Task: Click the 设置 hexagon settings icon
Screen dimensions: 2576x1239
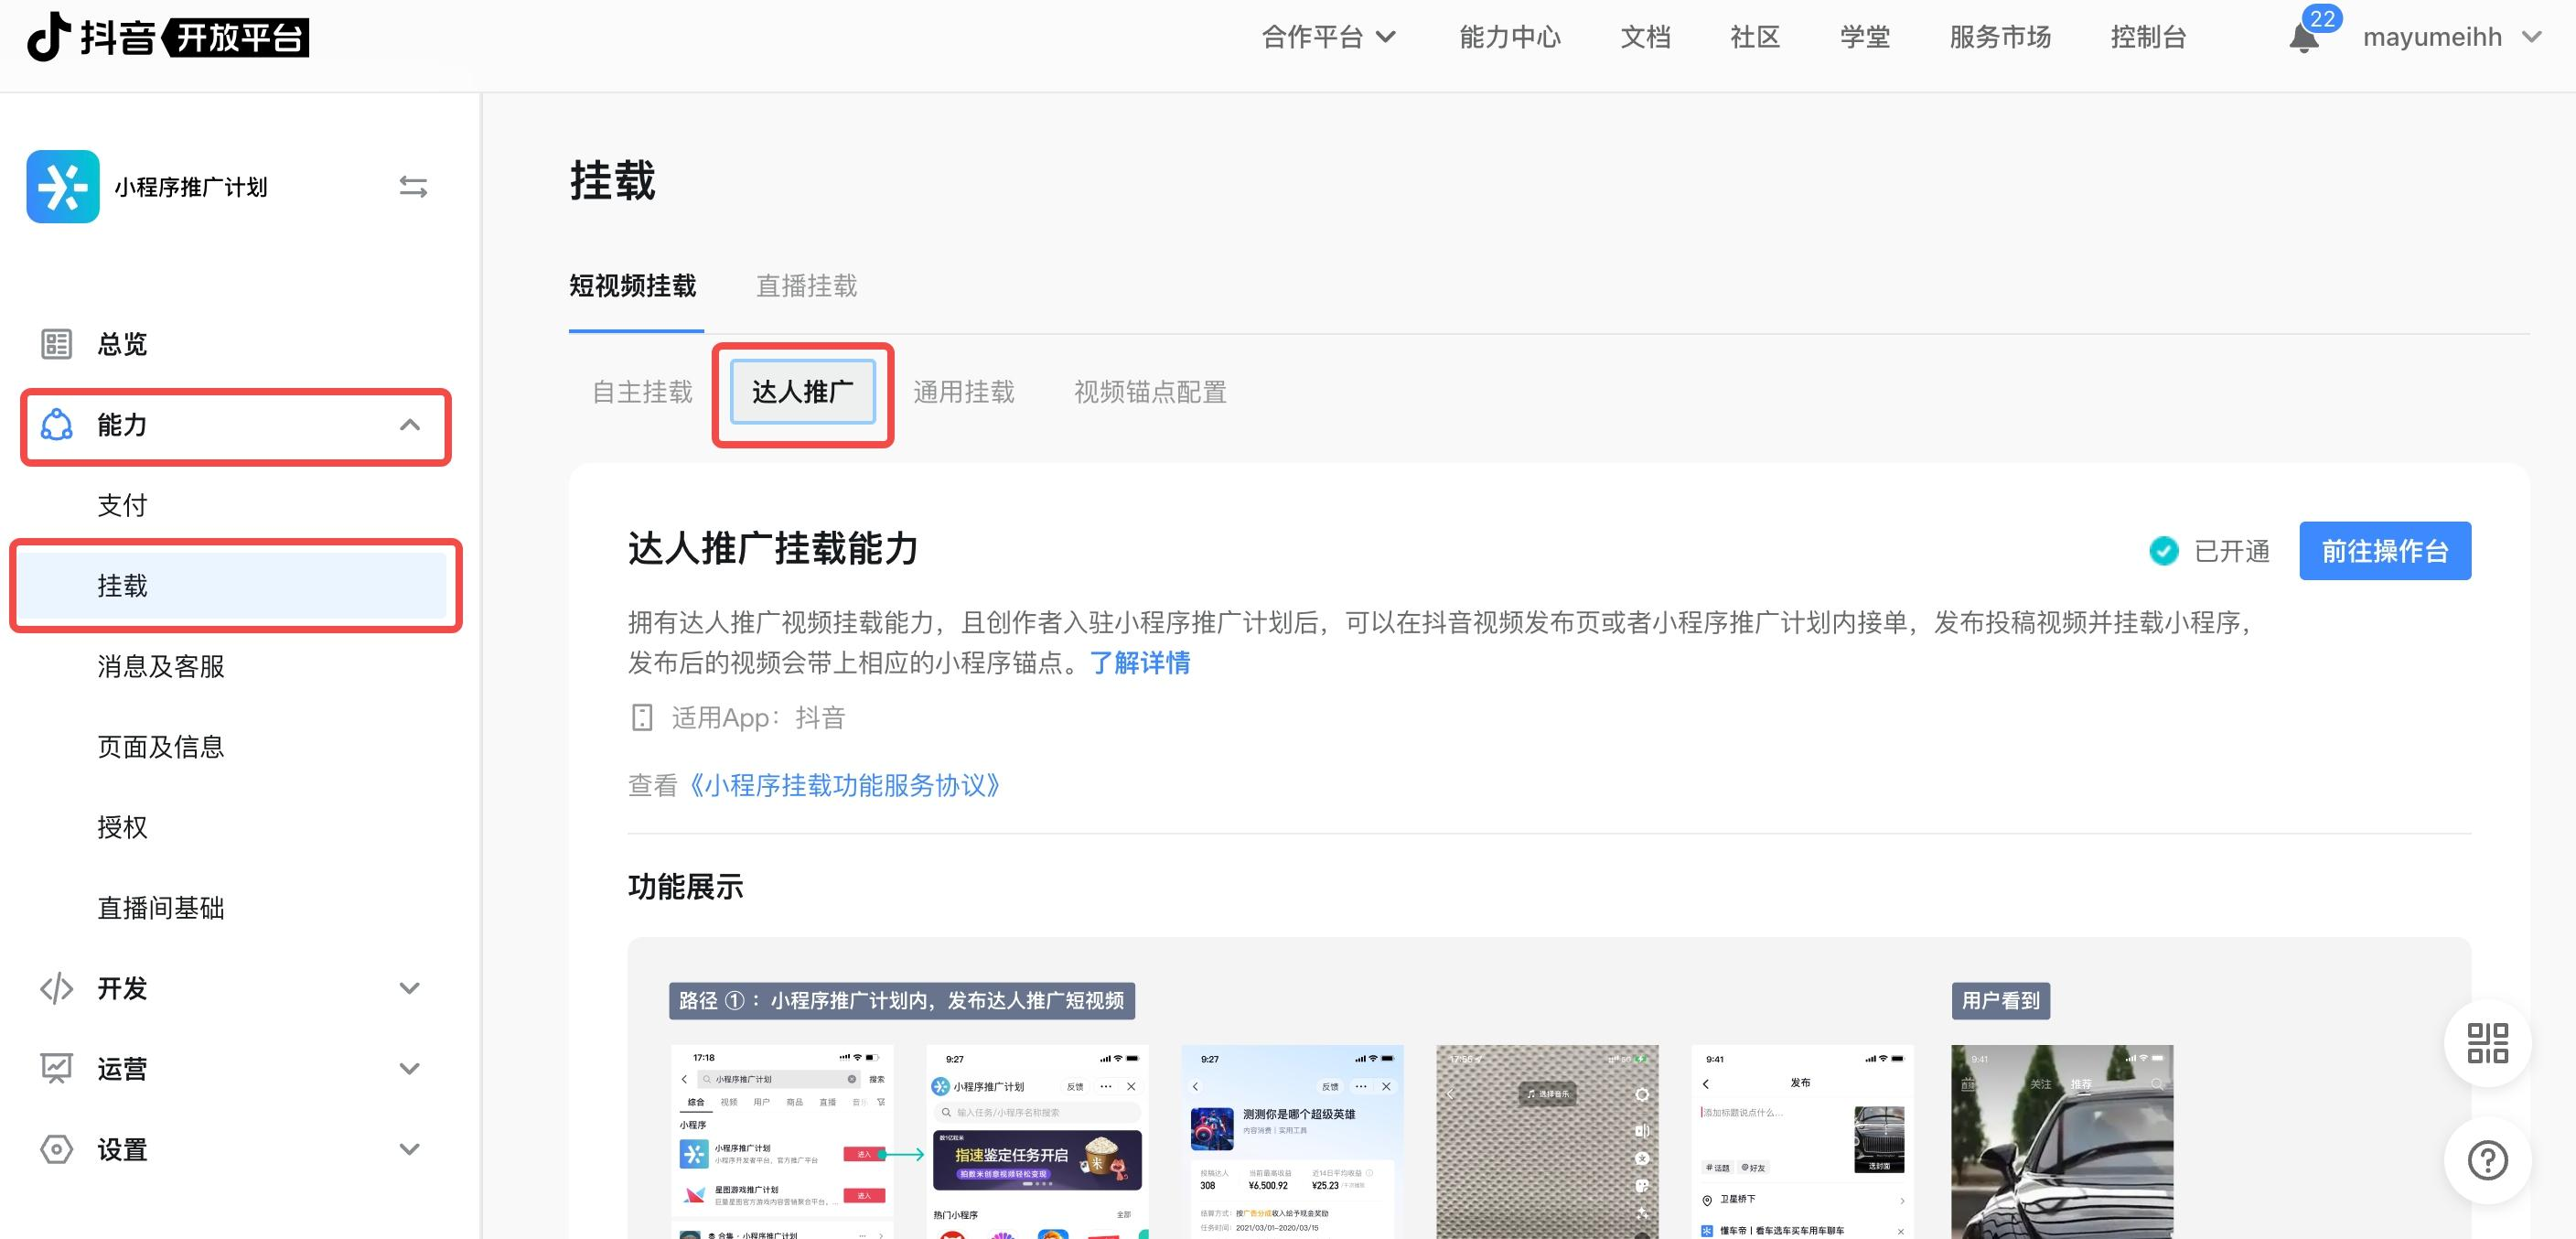Action: pyautogui.click(x=56, y=1150)
